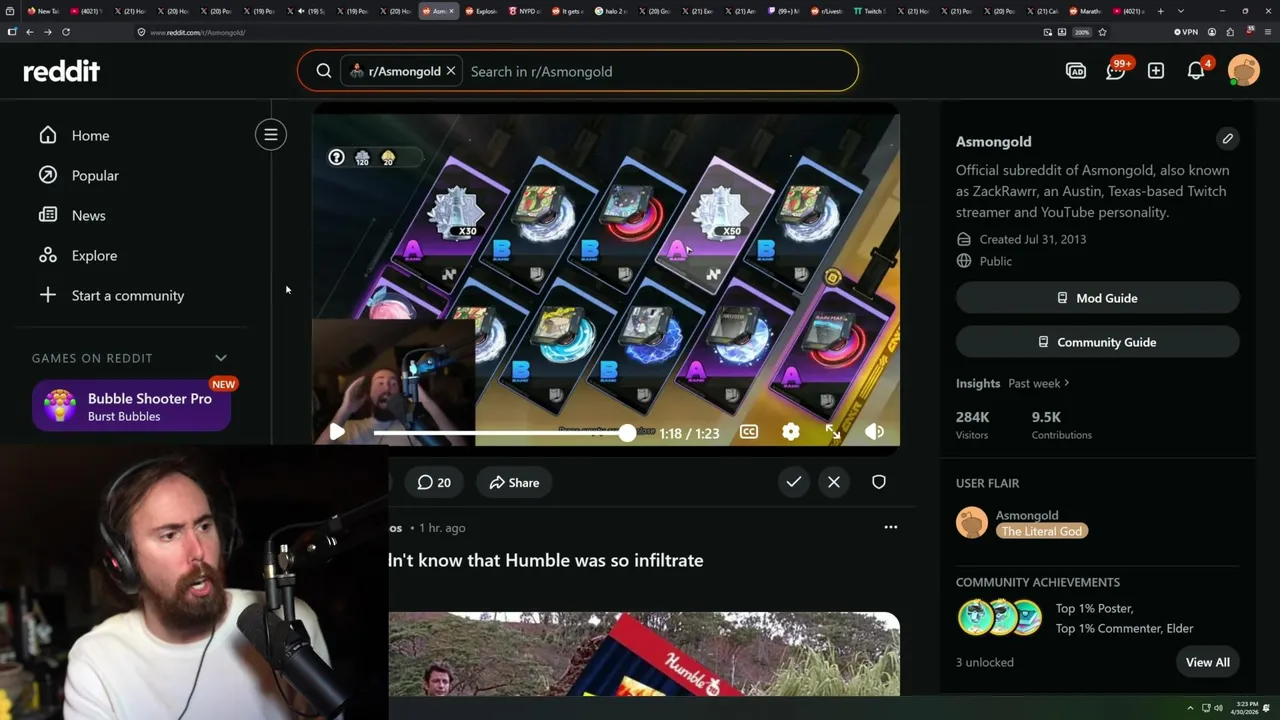Bookmark this page with star icon

[x=1102, y=32]
